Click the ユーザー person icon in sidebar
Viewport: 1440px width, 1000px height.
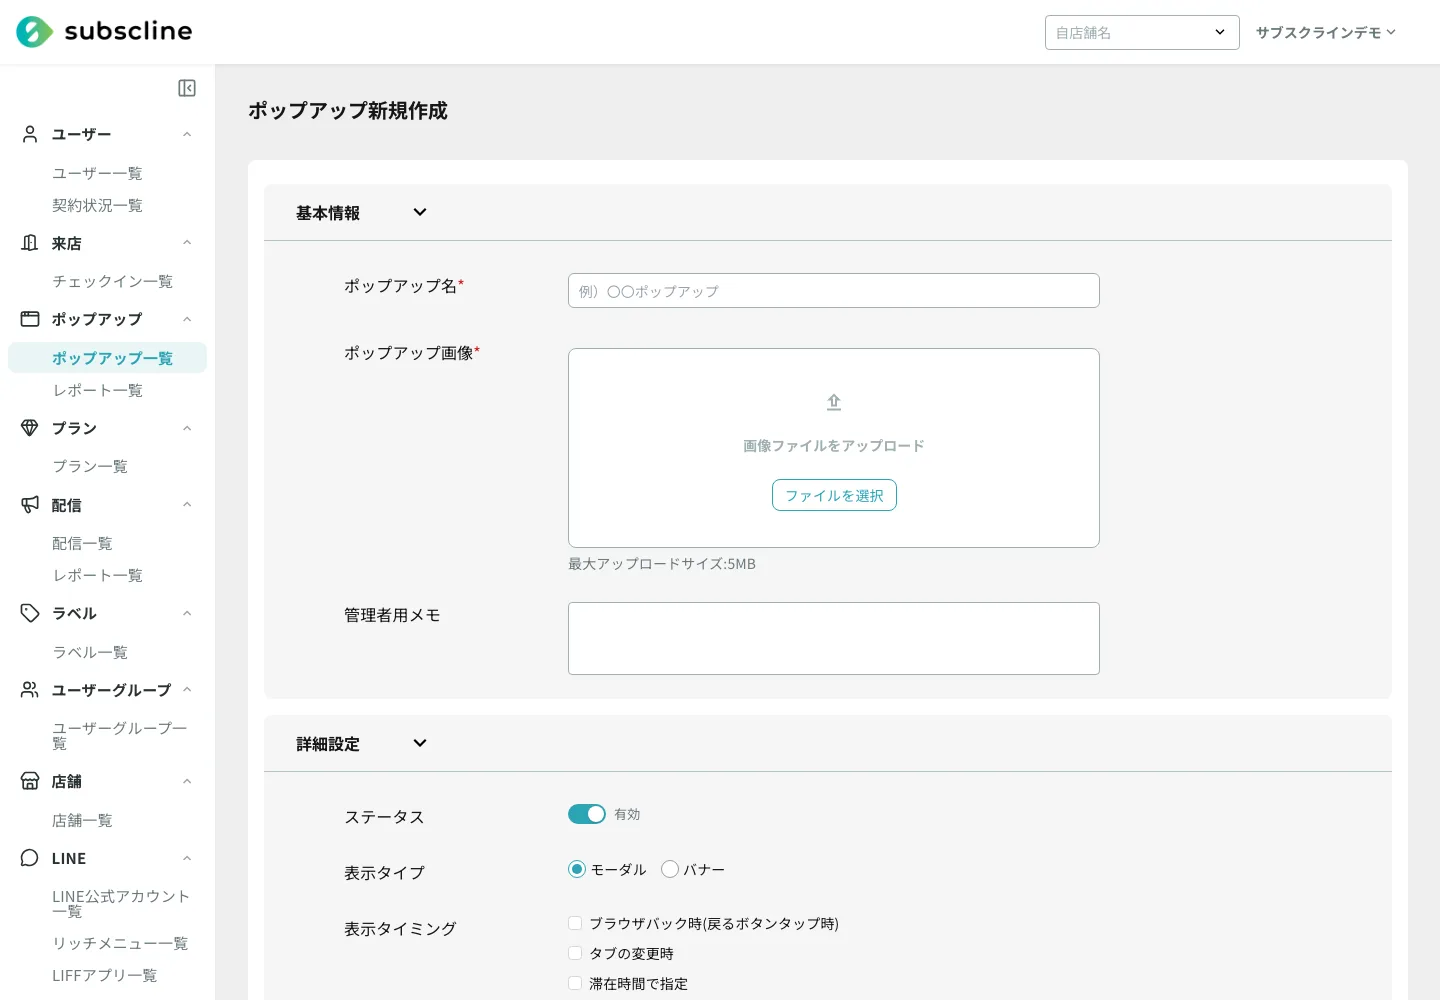click(x=30, y=134)
